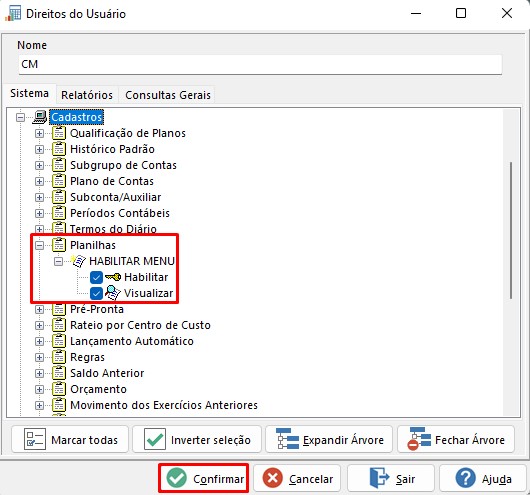Image resolution: width=530 pixels, height=495 pixels.
Task: Select the Cadastros tree label
Action: [76, 117]
